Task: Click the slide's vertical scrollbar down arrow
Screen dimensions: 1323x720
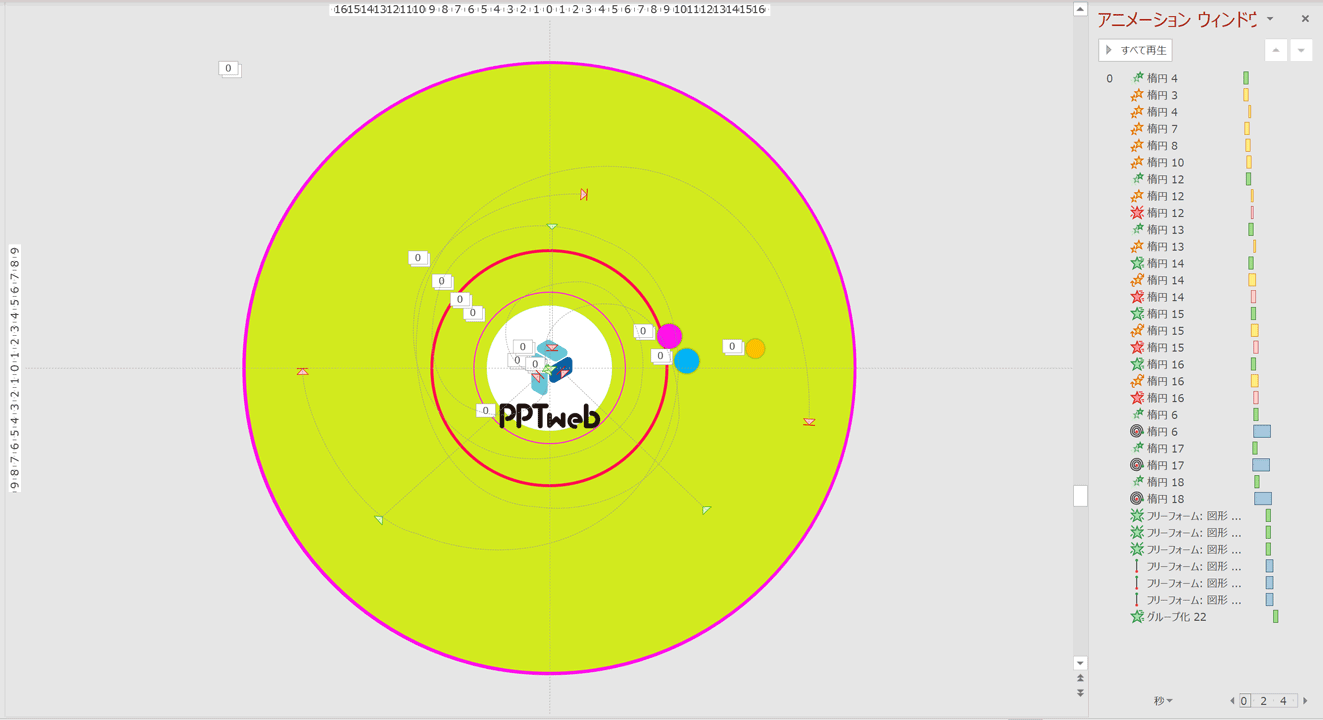Action: click(1080, 663)
